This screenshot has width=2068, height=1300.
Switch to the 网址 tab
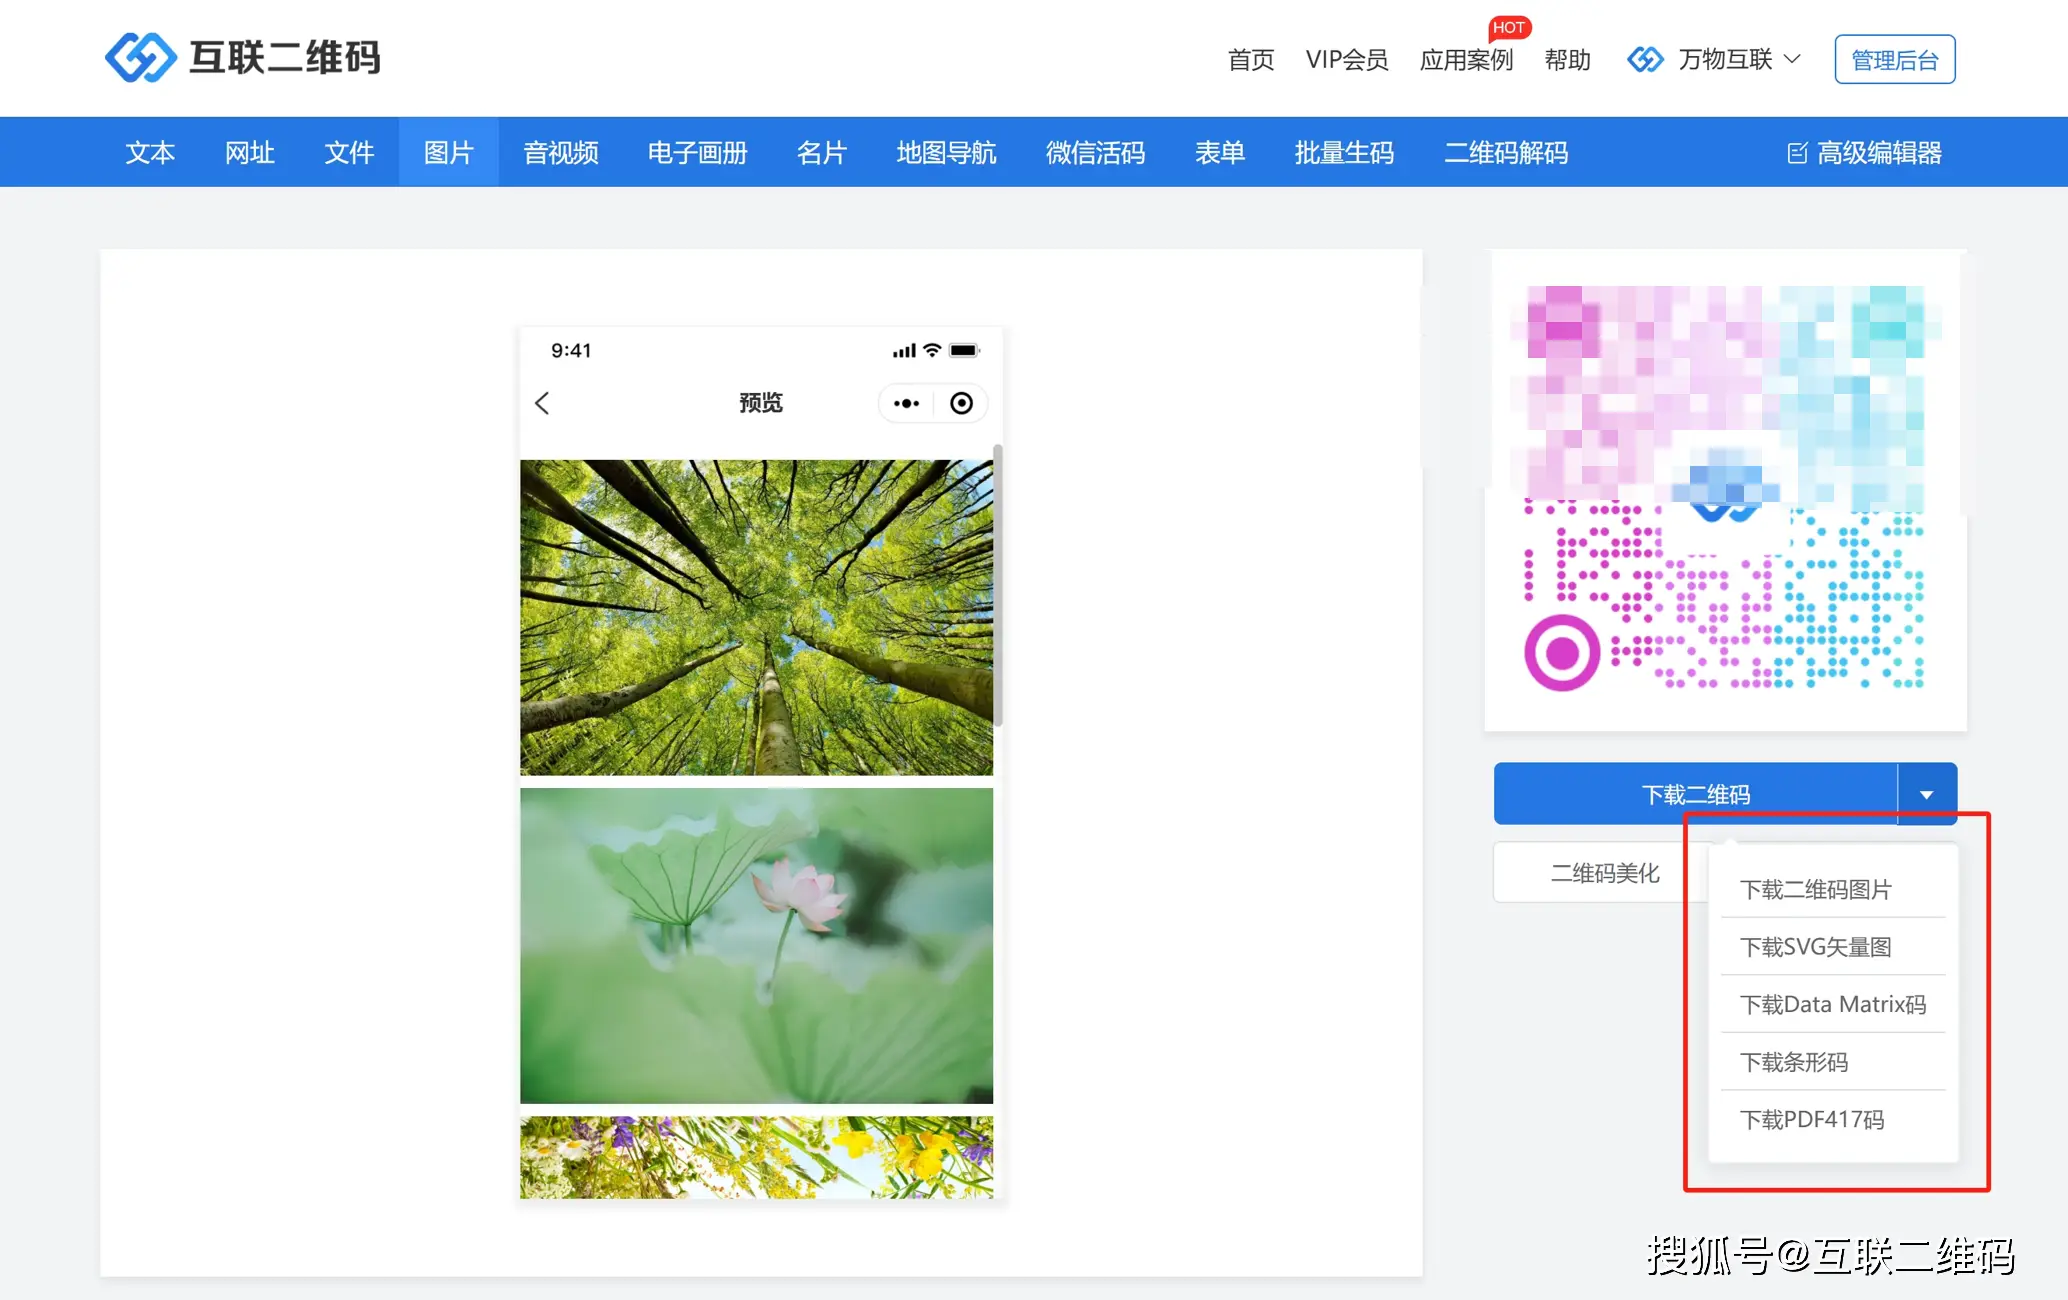click(249, 152)
